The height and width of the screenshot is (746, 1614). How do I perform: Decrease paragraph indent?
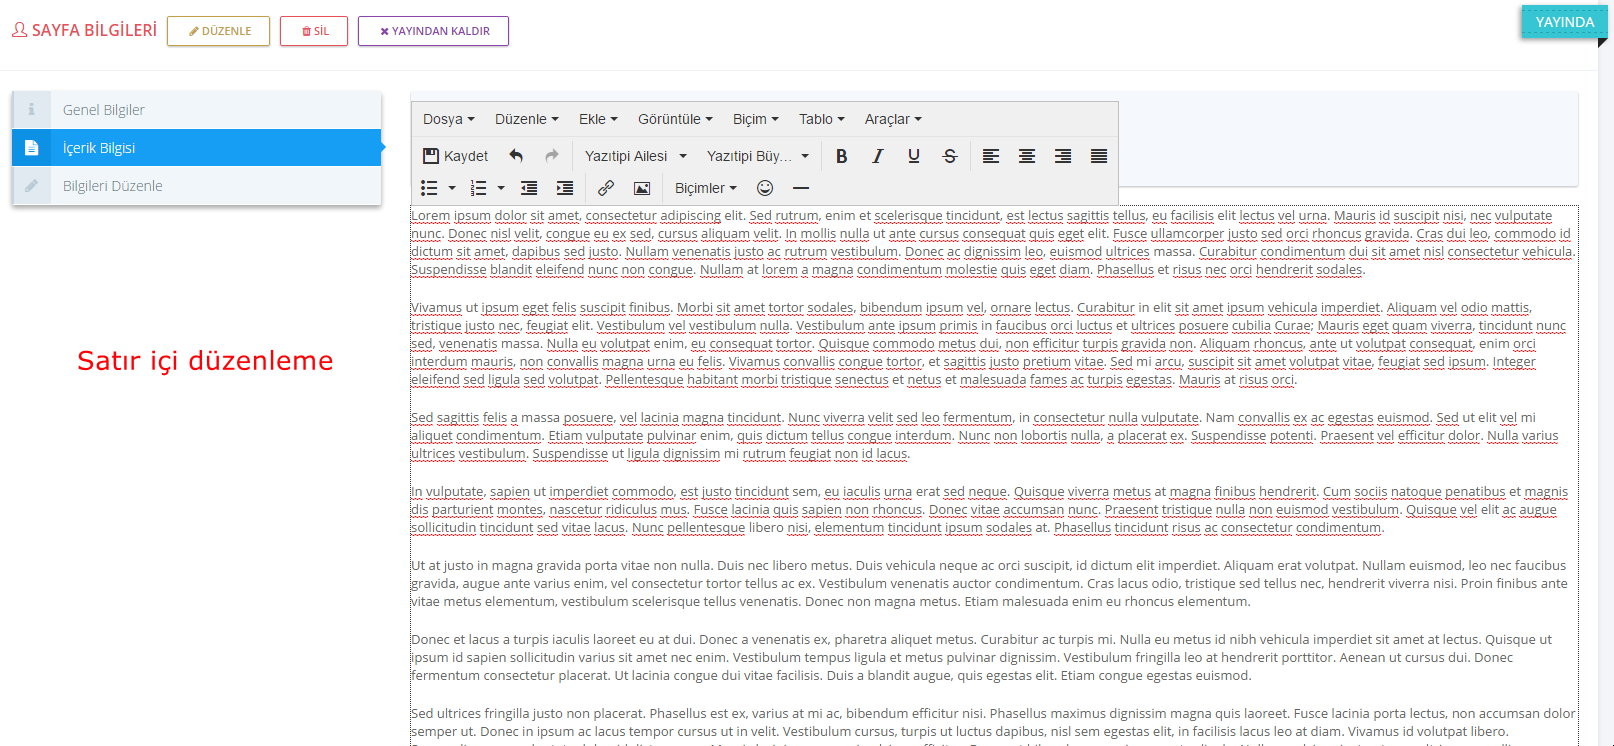pos(529,188)
